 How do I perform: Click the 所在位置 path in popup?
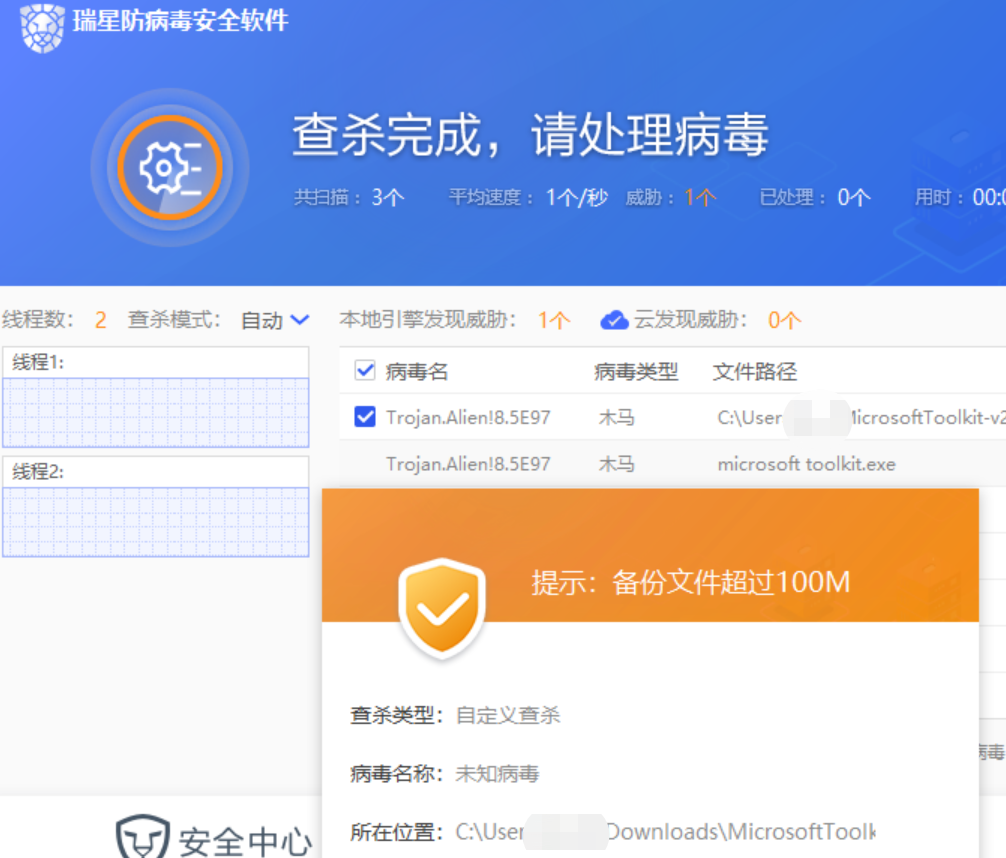[665, 832]
